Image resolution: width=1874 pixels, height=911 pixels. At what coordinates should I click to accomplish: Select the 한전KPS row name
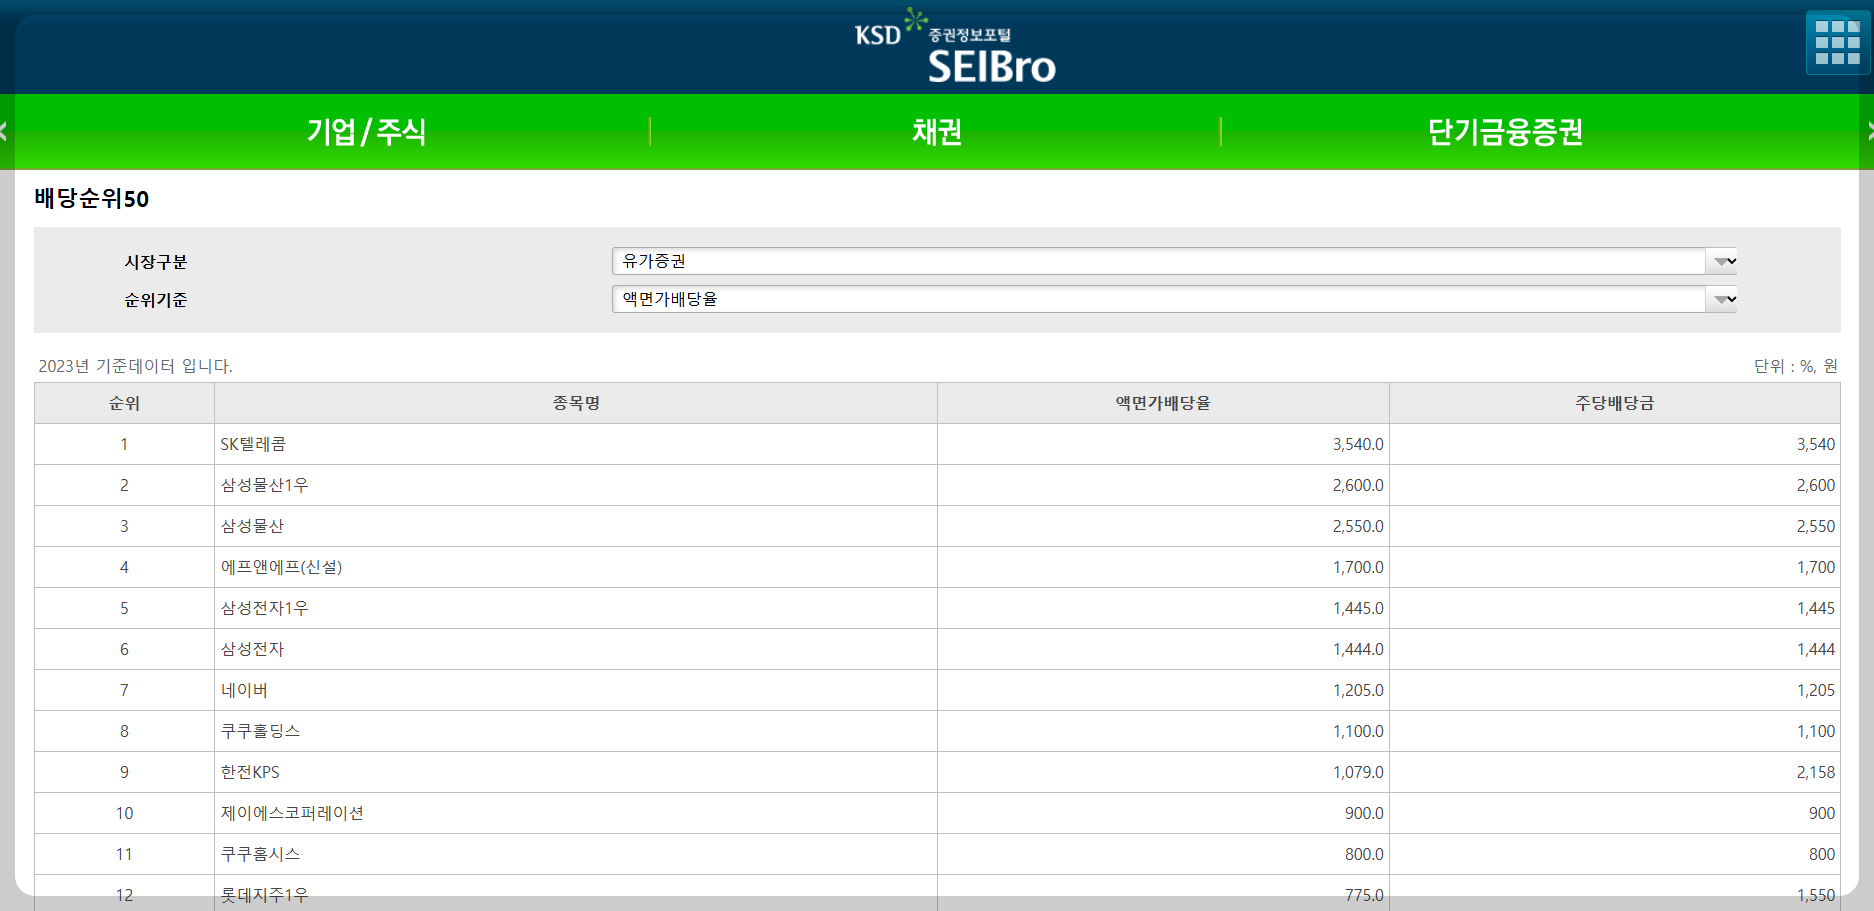click(x=250, y=772)
